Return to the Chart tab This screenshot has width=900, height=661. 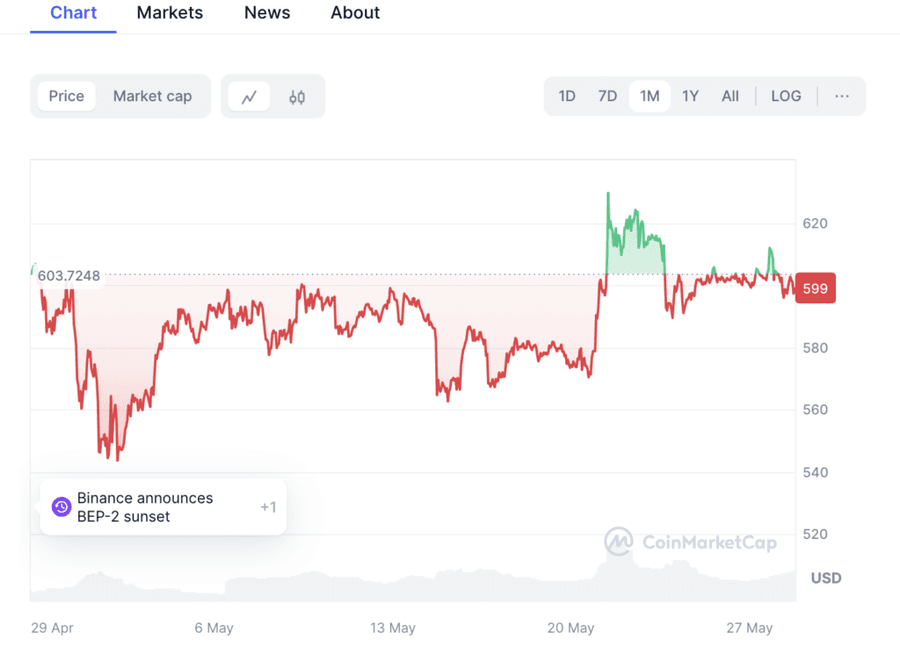72,13
